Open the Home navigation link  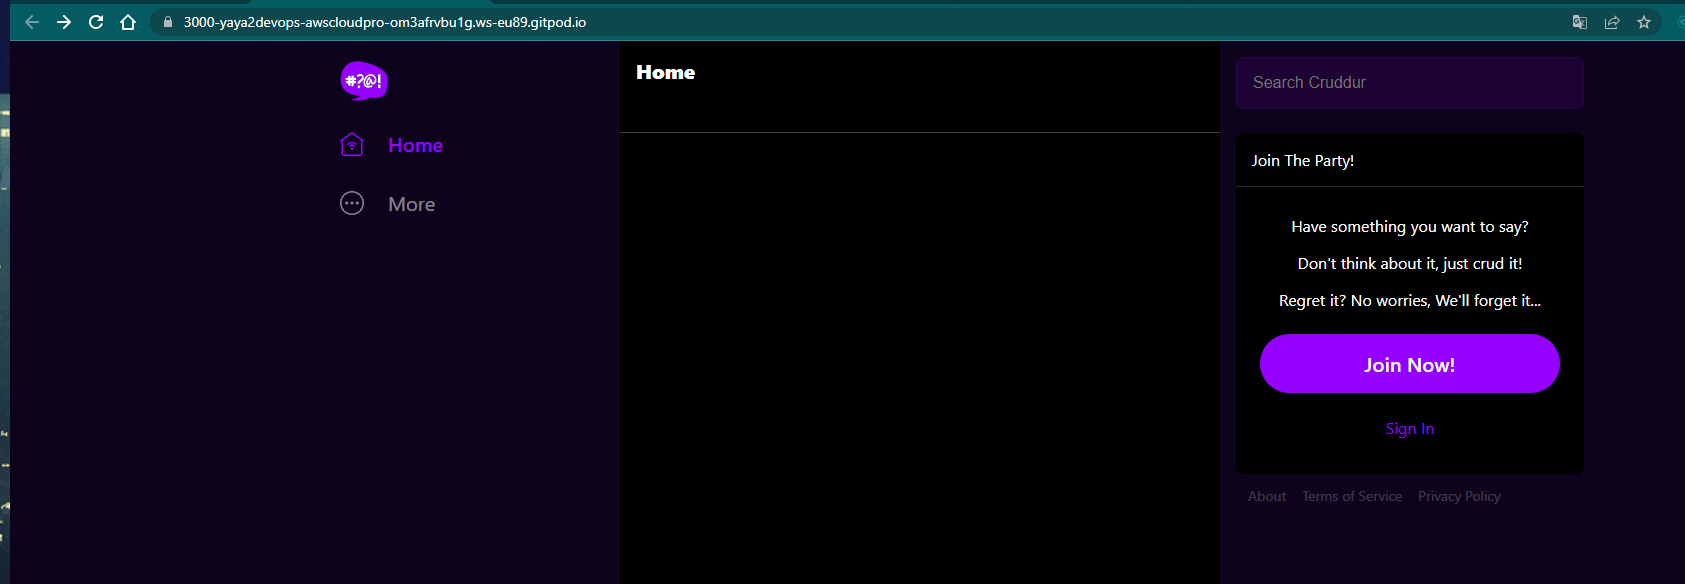(x=415, y=145)
